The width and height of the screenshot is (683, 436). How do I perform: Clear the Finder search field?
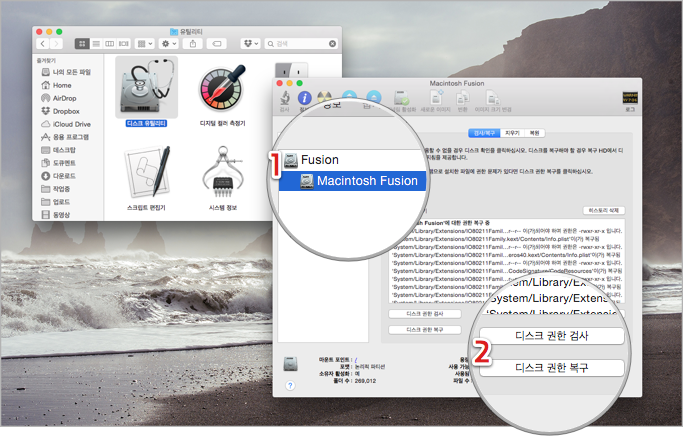pos(333,44)
